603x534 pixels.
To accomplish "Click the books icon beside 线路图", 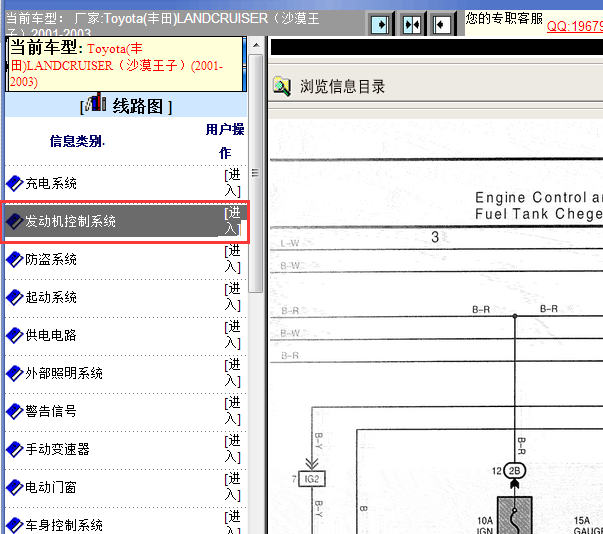I will pyautogui.click(x=96, y=103).
